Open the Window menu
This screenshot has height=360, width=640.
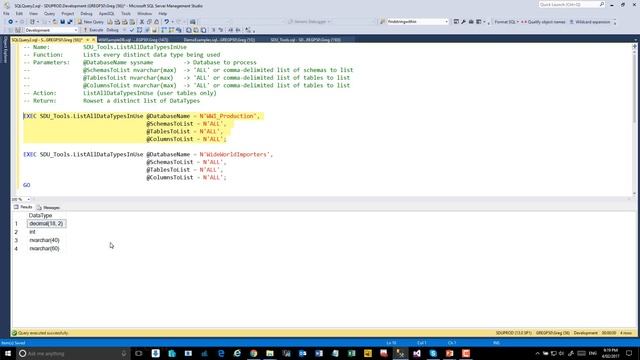tap(144, 13)
